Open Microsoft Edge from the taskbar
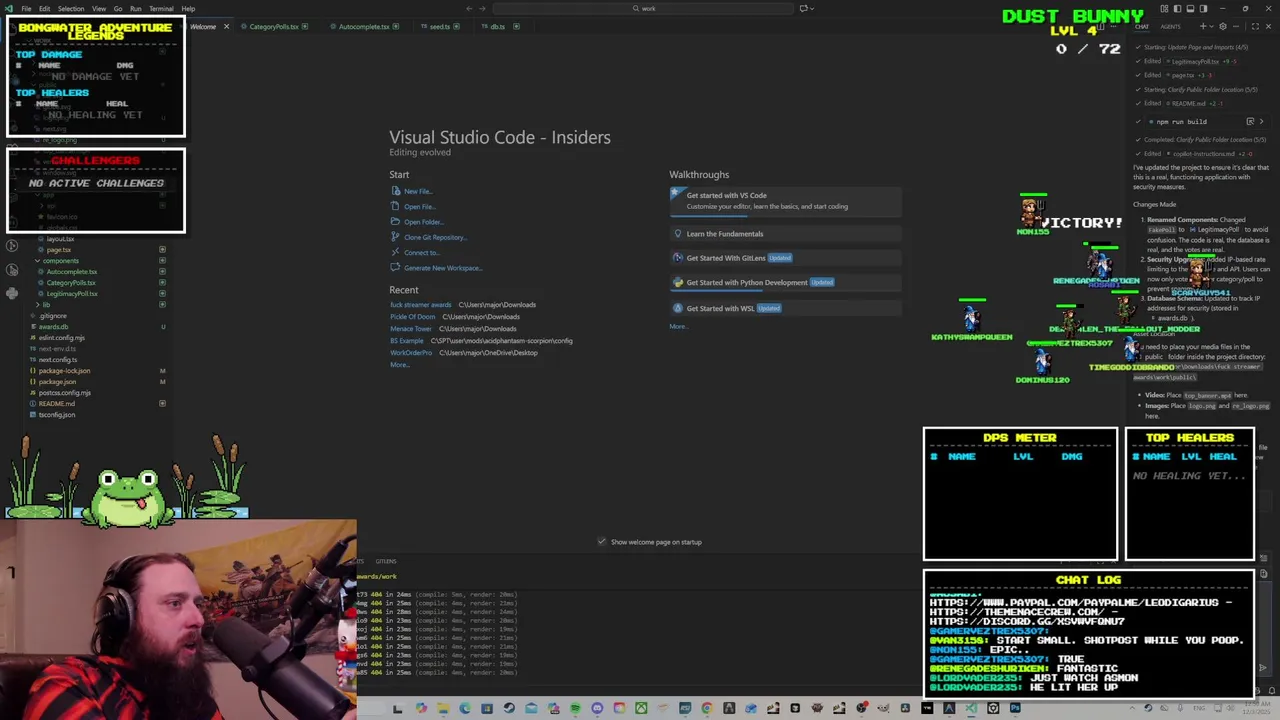 pyautogui.click(x=465, y=709)
